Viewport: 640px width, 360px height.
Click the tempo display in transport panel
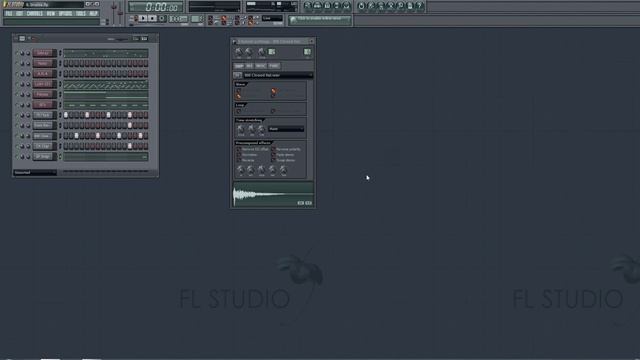coord(178,19)
